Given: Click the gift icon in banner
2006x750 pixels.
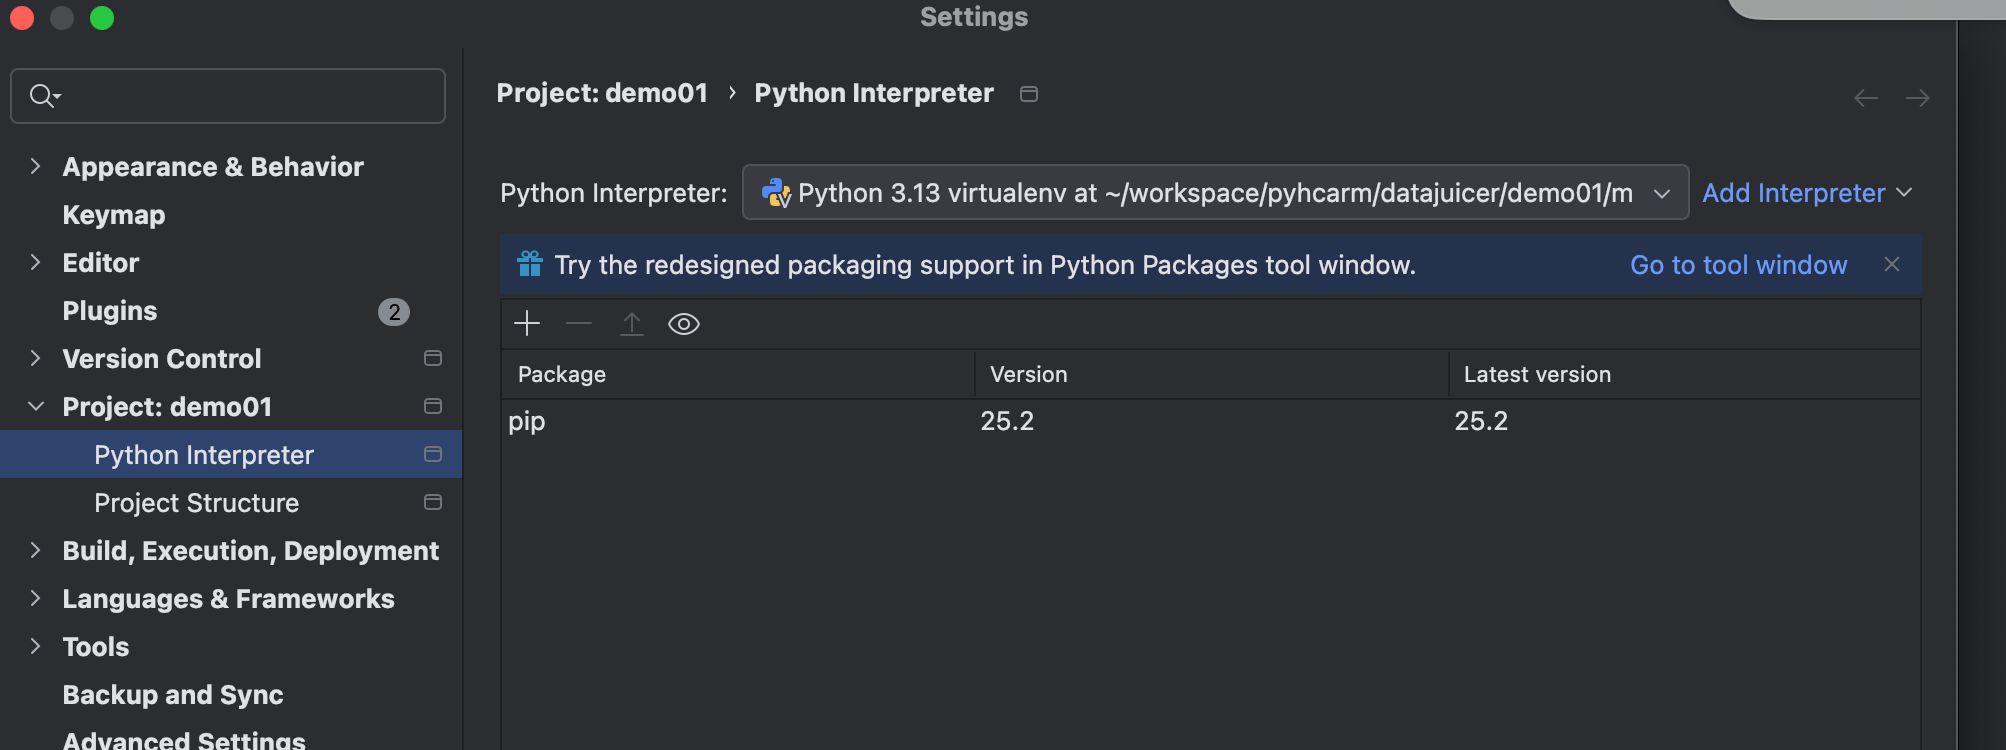Looking at the screenshot, I should pos(530,264).
